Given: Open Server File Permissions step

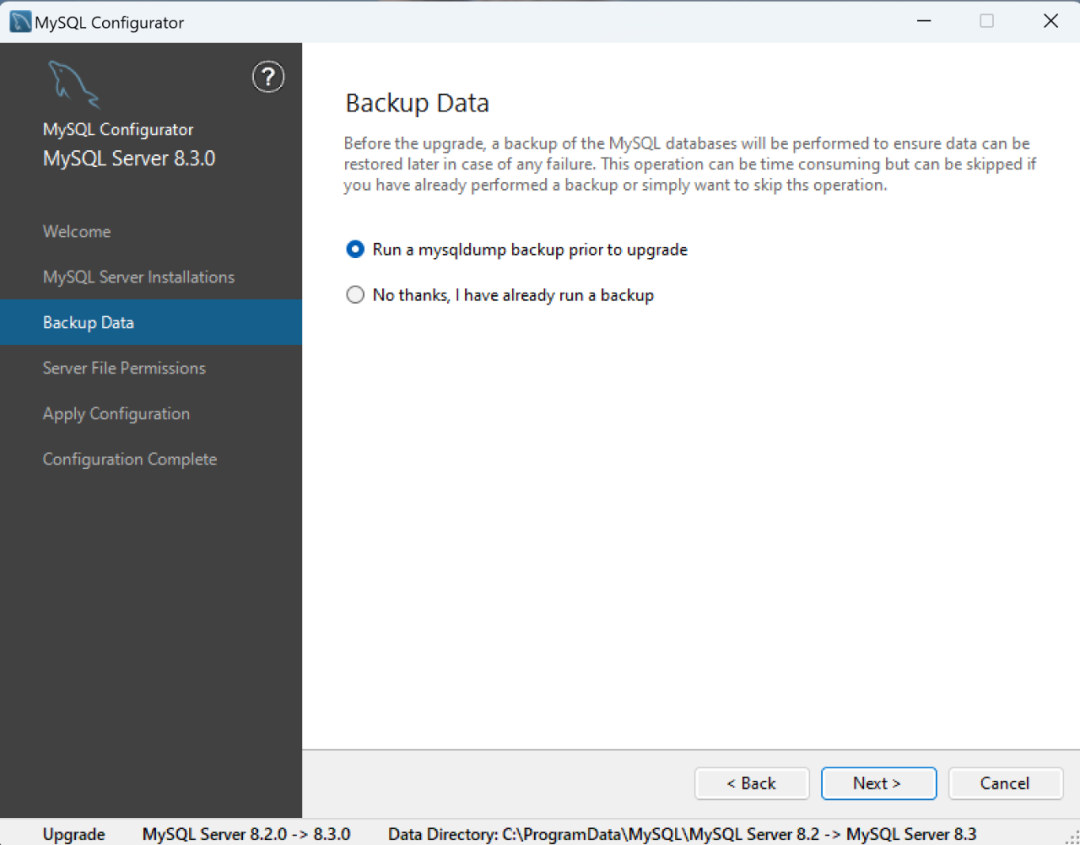Looking at the screenshot, I should click(x=124, y=368).
